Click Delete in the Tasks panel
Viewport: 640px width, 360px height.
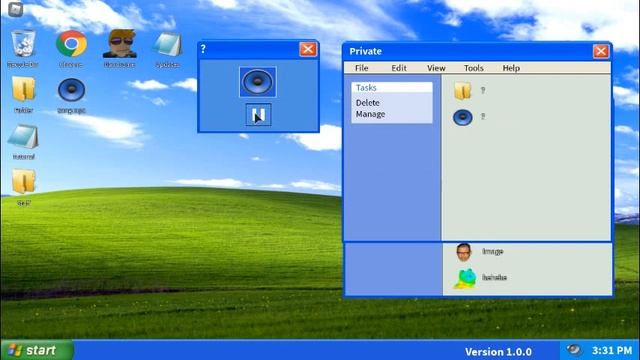367,103
